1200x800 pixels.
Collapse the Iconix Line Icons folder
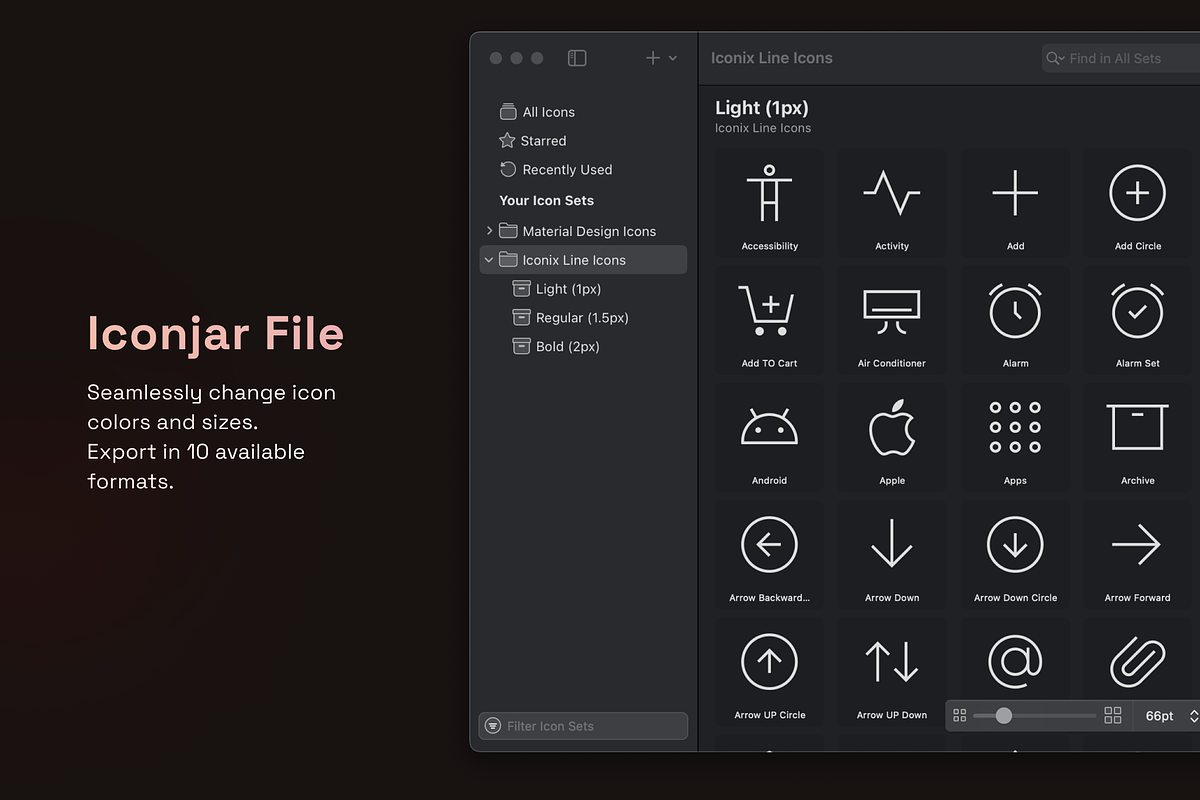489,260
